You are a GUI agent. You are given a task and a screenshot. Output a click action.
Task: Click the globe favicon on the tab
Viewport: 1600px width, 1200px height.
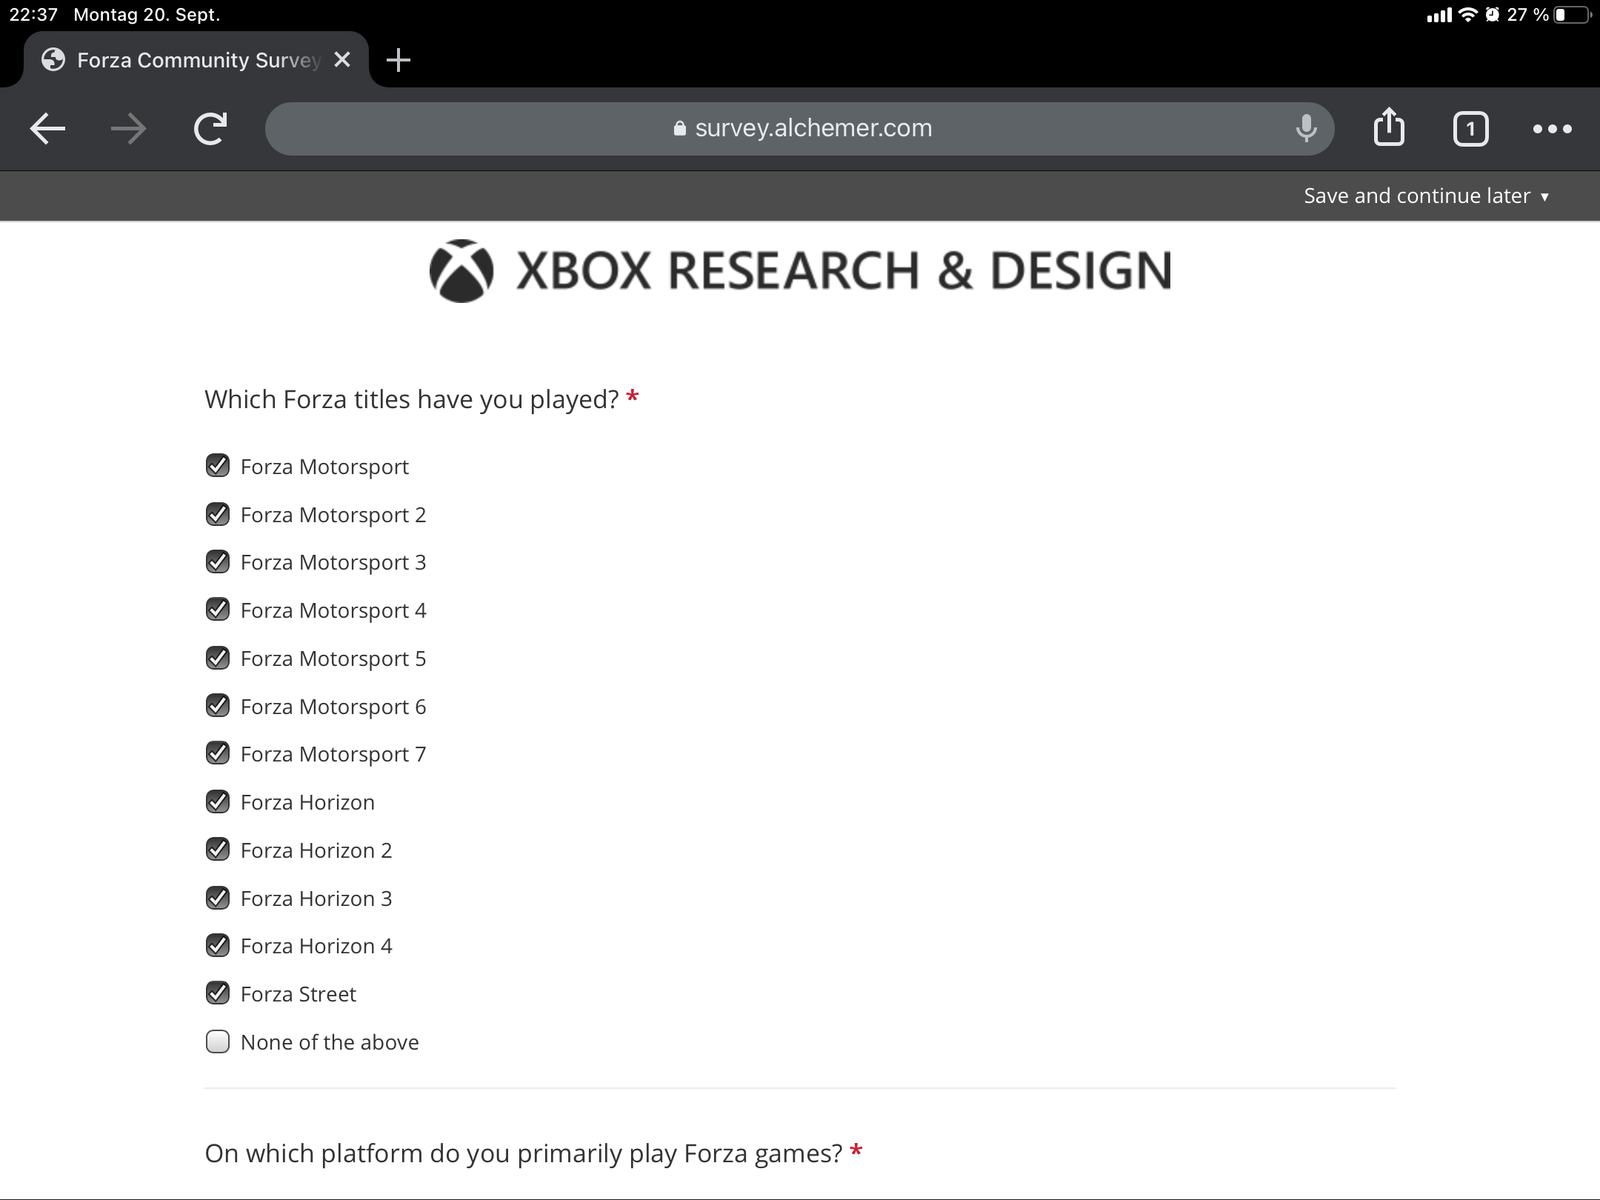[x=53, y=60]
